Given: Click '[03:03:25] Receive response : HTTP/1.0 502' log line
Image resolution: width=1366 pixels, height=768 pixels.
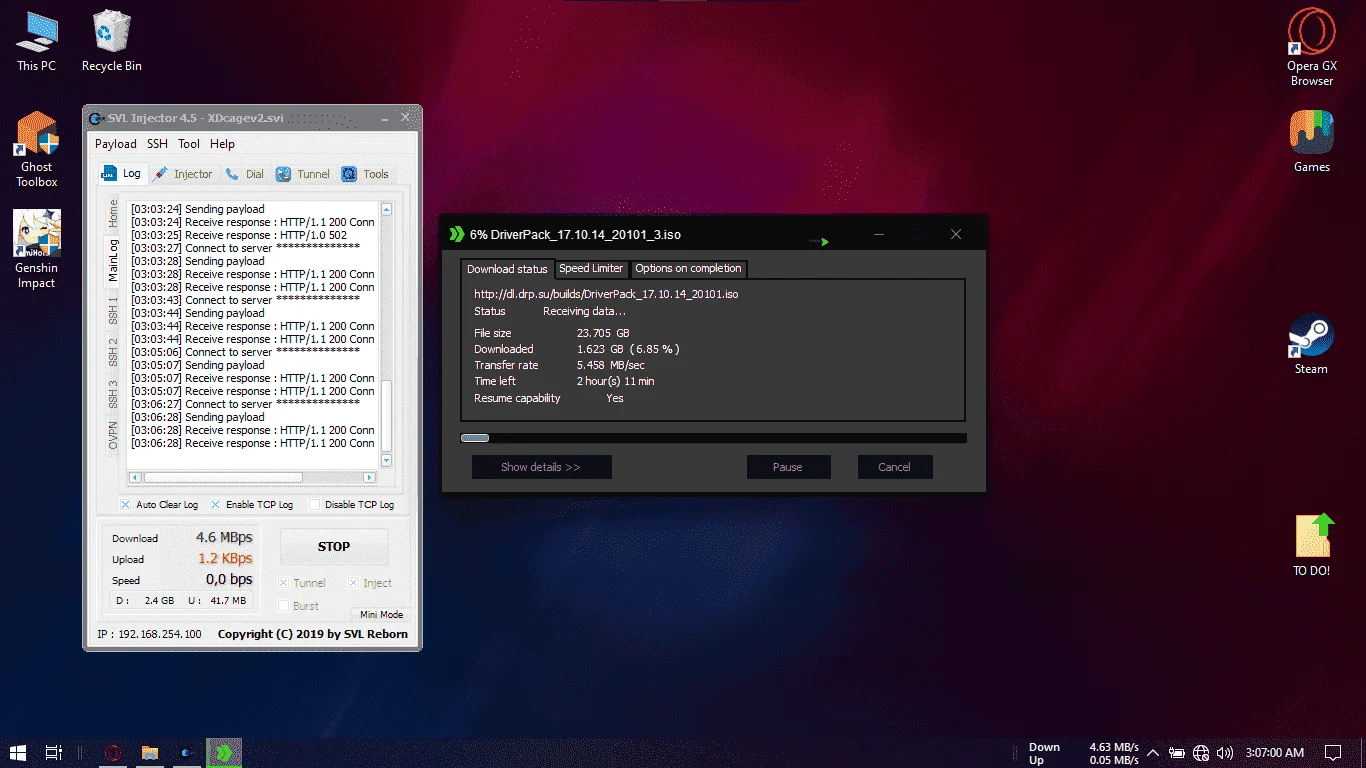Looking at the screenshot, I should [239, 235].
